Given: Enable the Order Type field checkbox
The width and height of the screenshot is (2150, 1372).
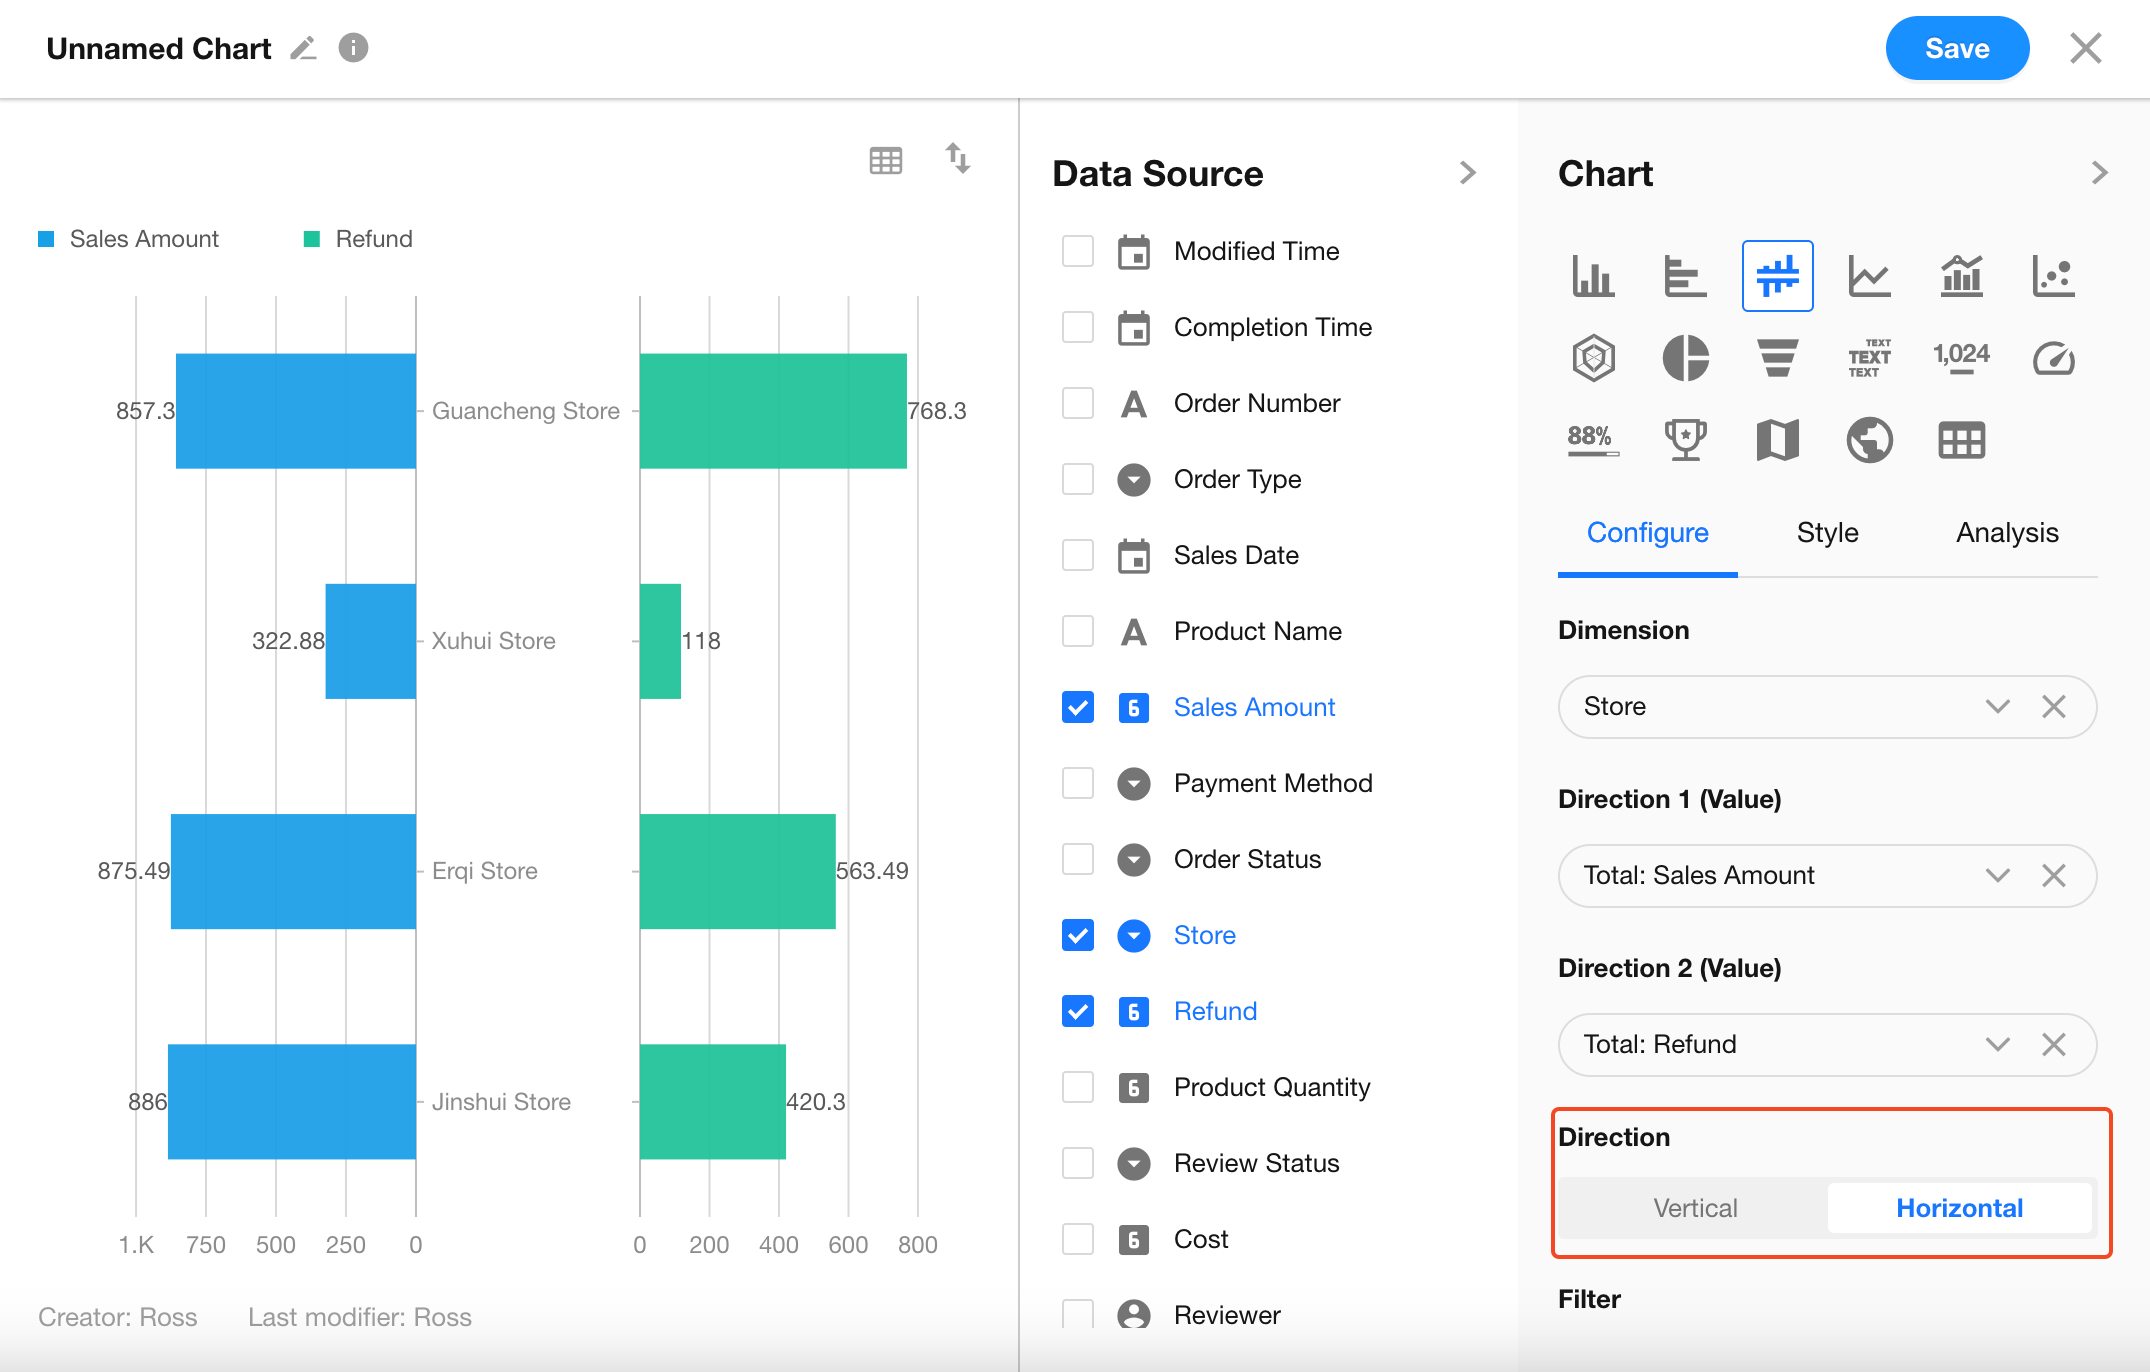Looking at the screenshot, I should click(1077, 479).
